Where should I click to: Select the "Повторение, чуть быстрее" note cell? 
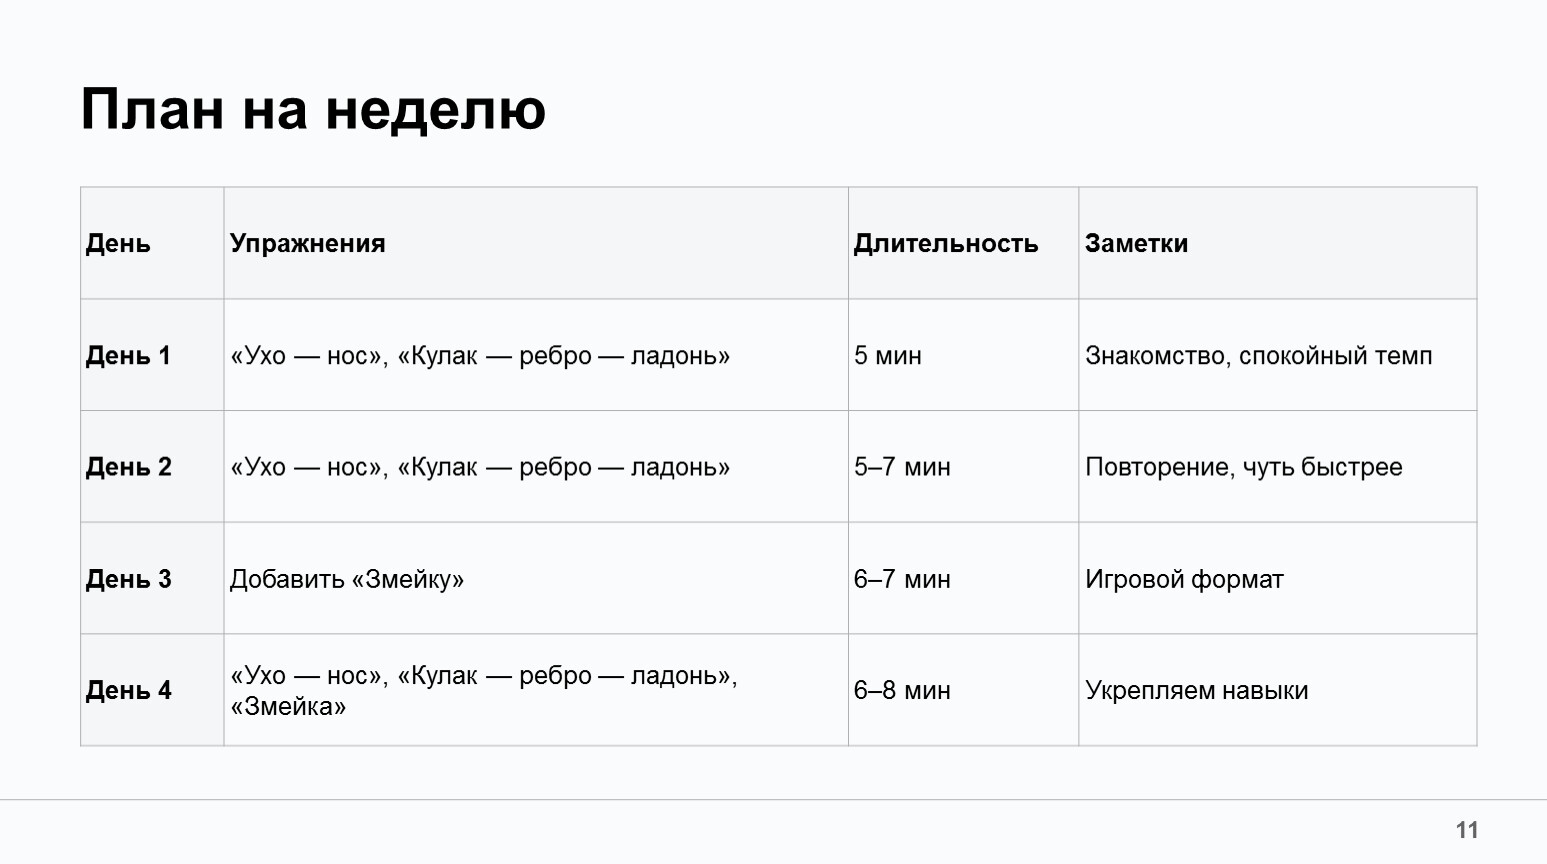pyautogui.click(x=1244, y=467)
